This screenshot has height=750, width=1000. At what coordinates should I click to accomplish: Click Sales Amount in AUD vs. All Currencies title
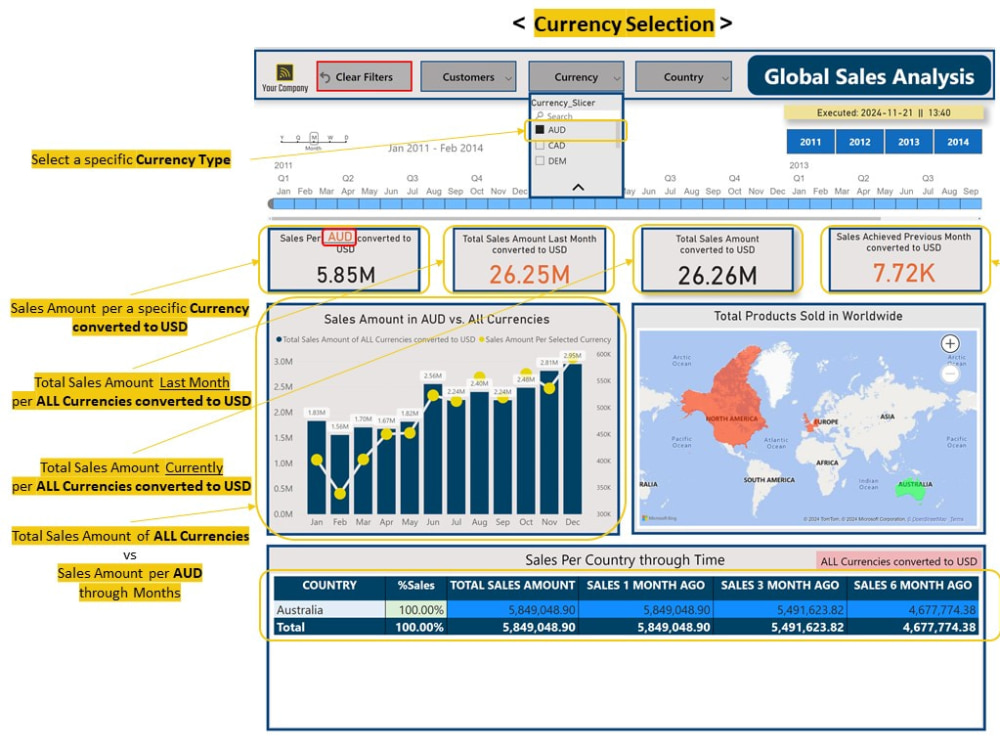[x=436, y=320]
